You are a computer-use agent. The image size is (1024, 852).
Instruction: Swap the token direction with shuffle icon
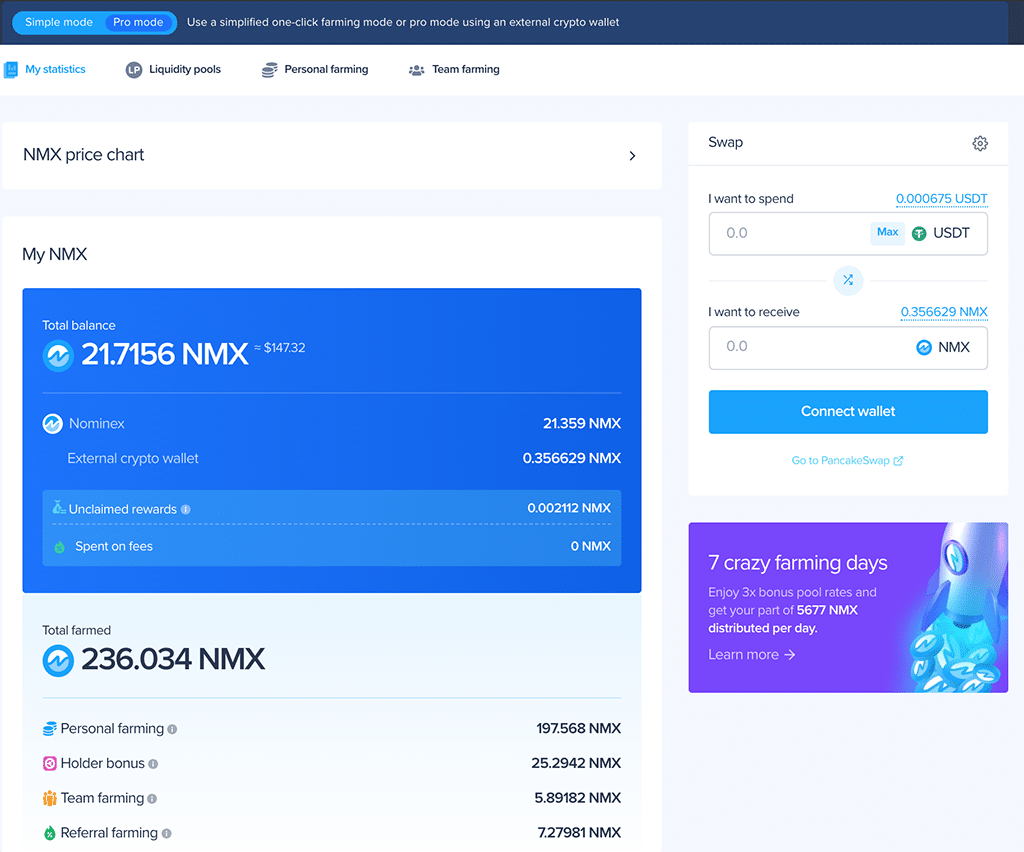(848, 281)
